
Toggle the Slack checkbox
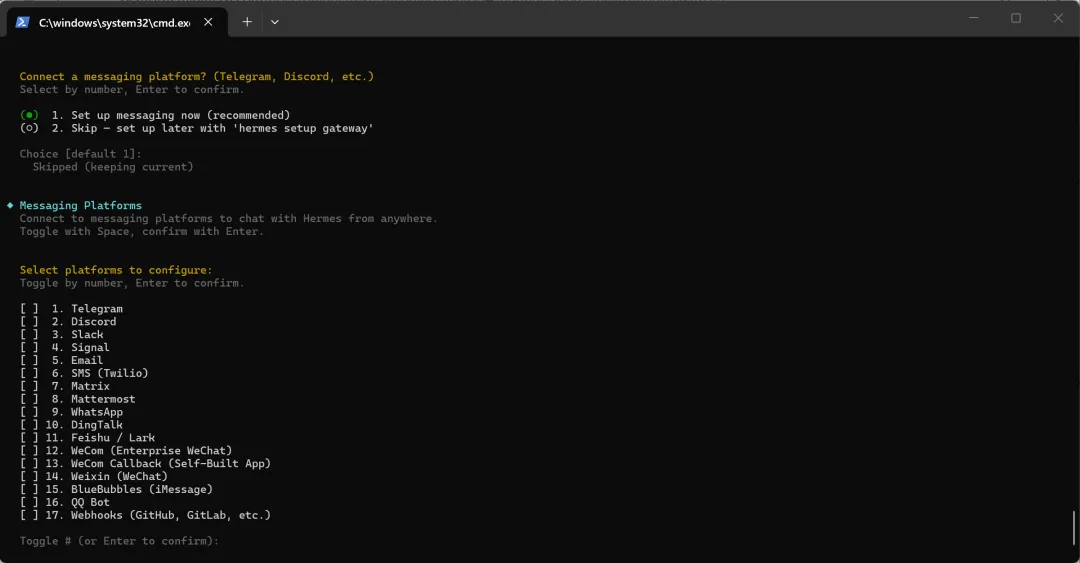[x=29, y=335]
